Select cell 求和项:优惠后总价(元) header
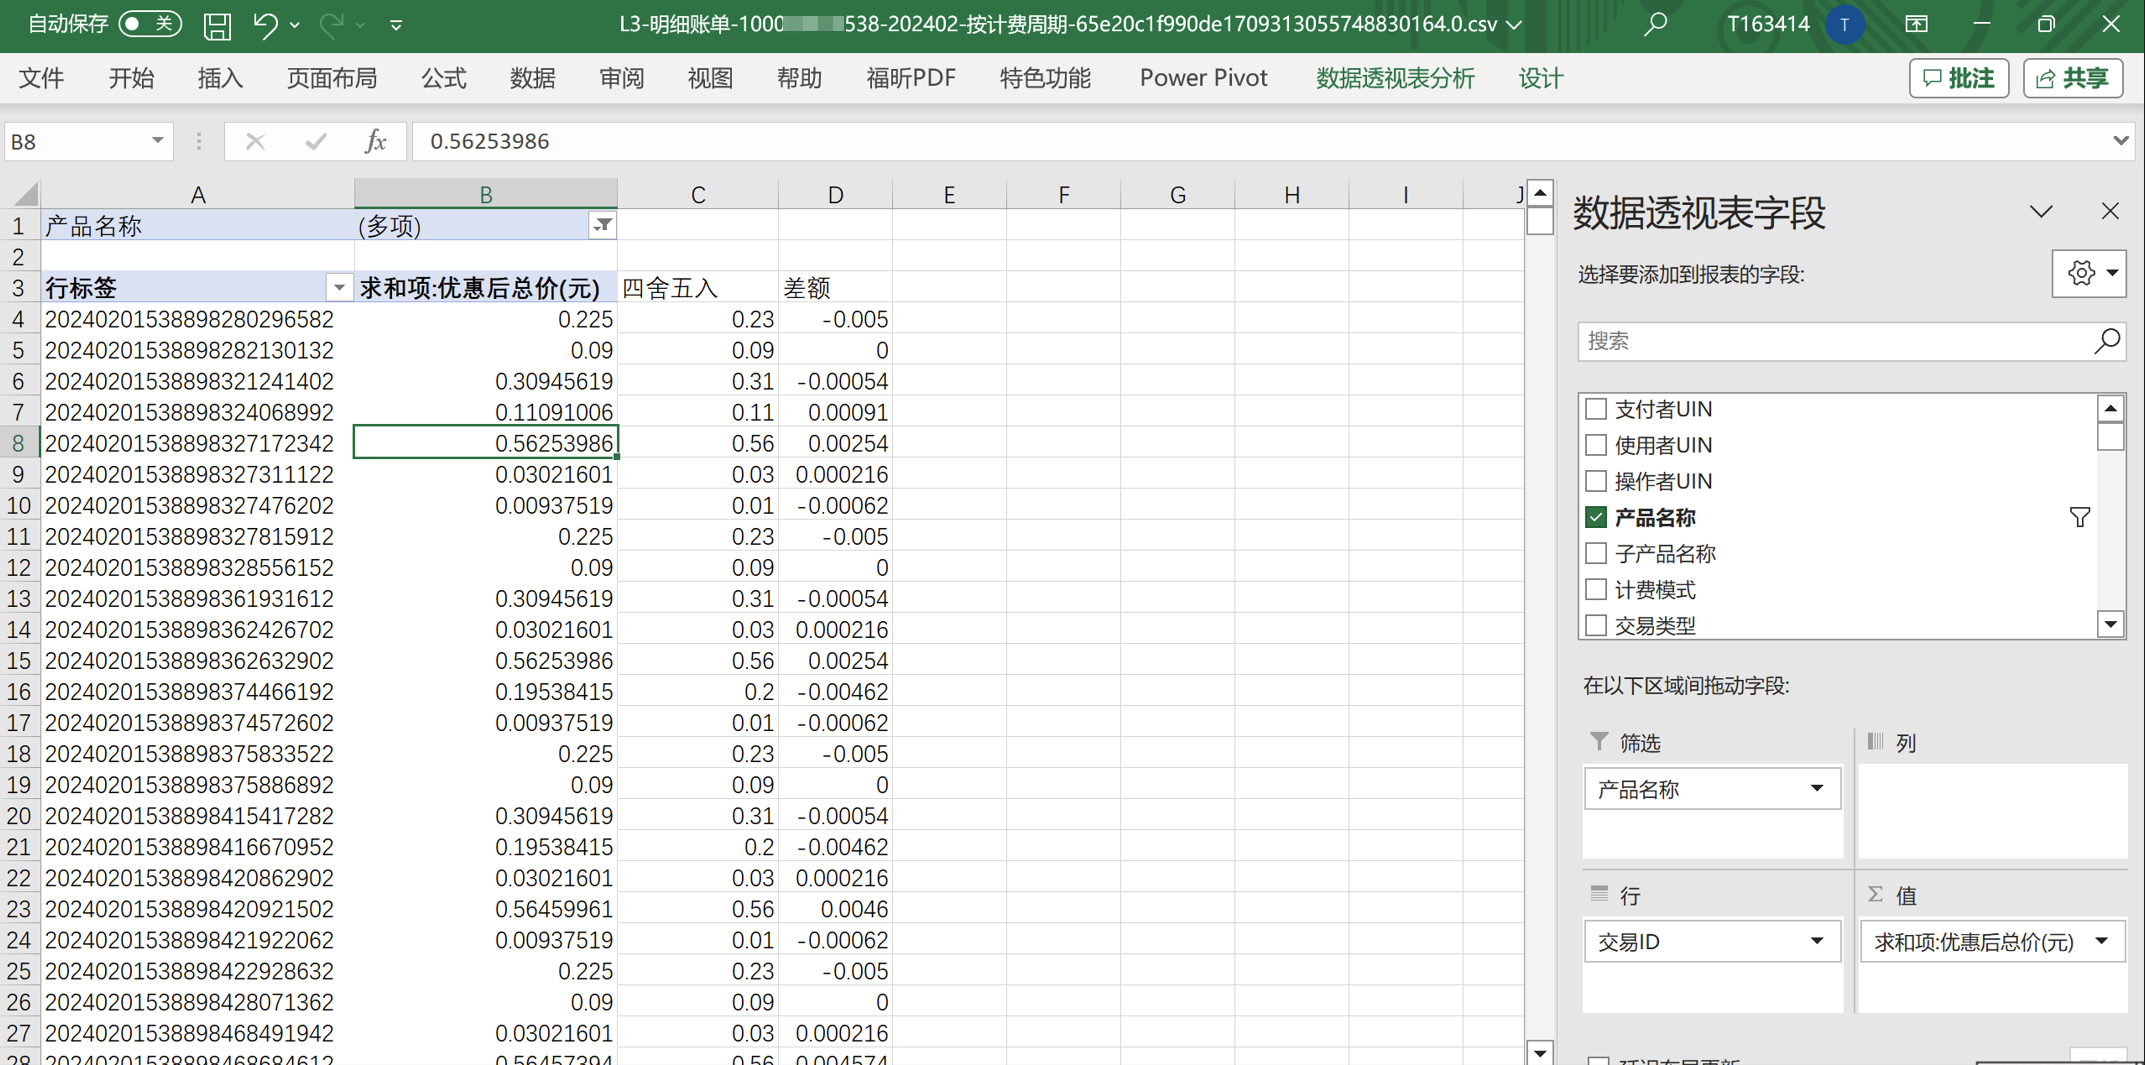This screenshot has width=2145, height=1065. (486, 288)
